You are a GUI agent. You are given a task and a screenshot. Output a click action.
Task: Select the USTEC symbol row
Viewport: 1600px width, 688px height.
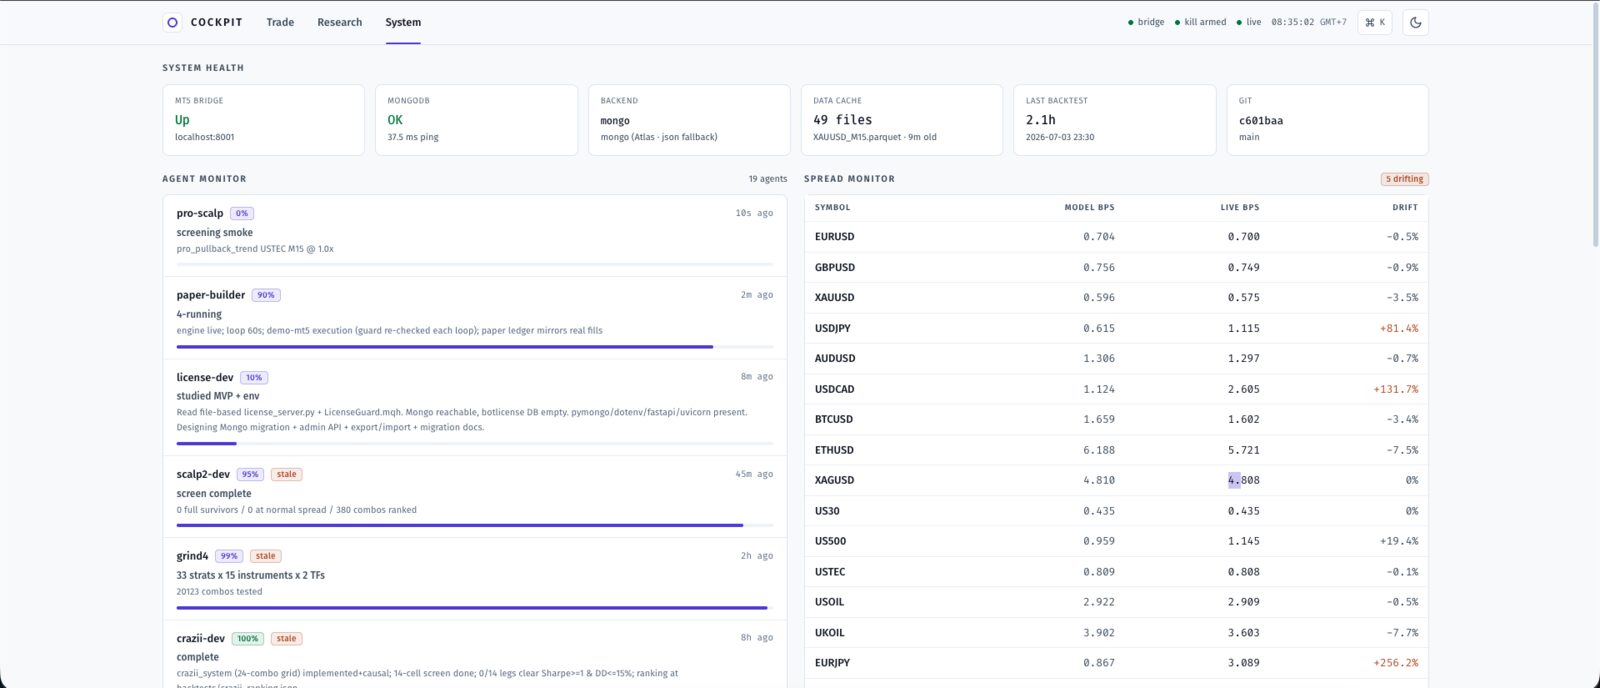tap(1116, 572)
